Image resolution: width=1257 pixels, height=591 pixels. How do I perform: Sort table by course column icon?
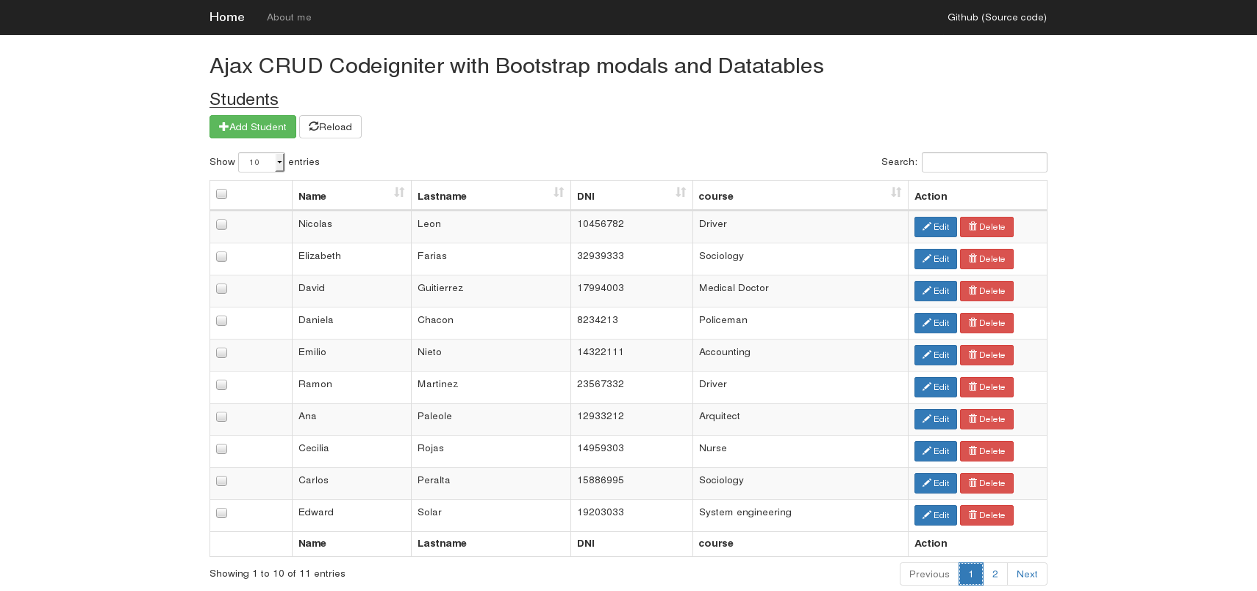(896, 193)
